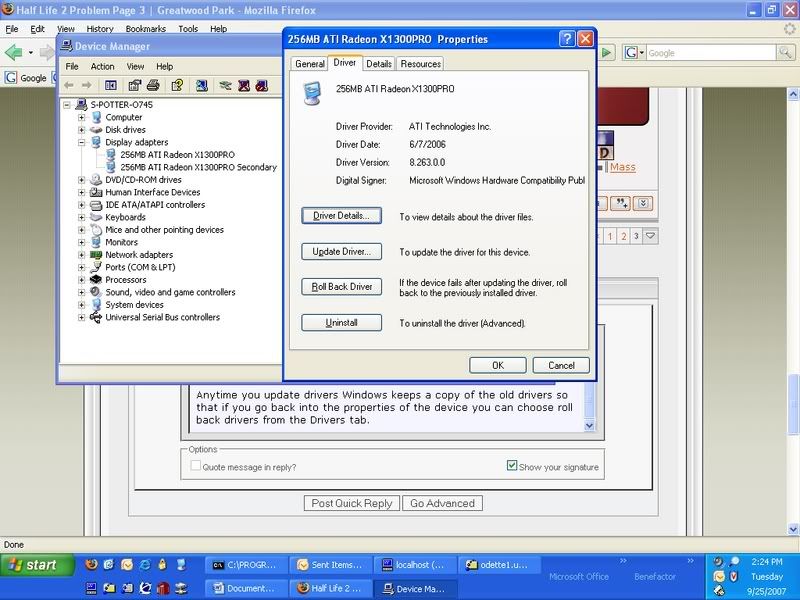Click OK in the properties dialog

[x=497, y=365]
